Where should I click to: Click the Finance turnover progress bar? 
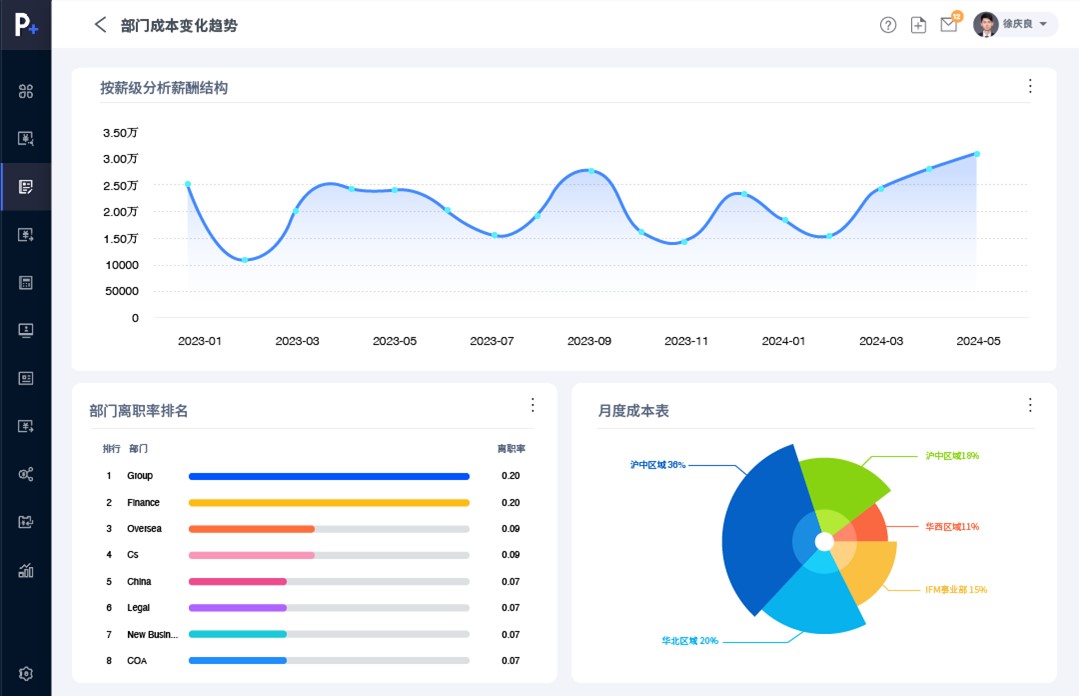[x=329, y=502]
